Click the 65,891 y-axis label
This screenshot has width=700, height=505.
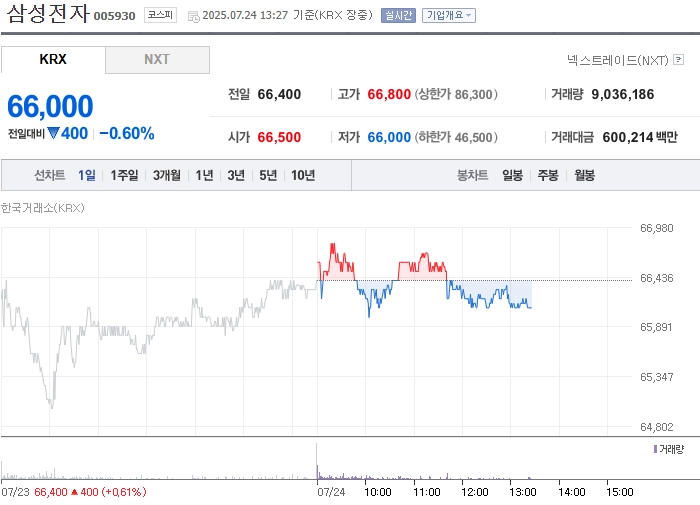(x=656, y=327)
